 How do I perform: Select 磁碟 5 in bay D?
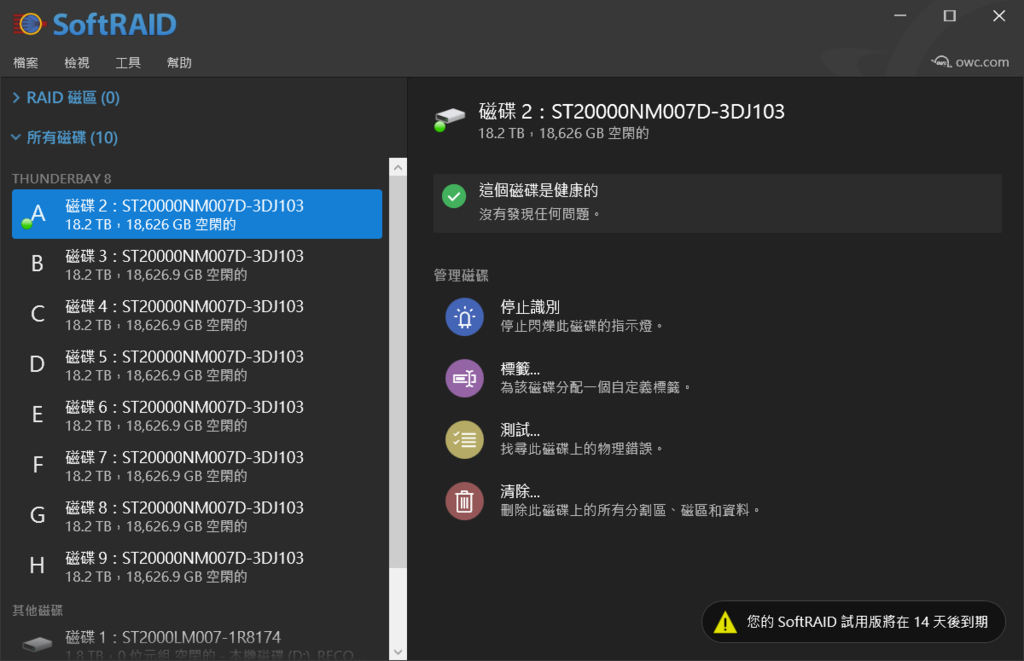coord(197,365)
